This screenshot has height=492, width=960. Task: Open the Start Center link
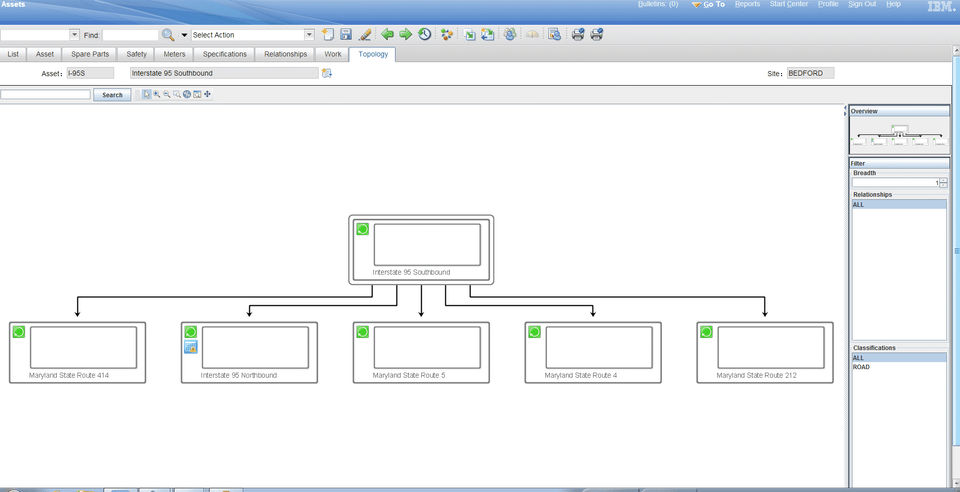pos(789,4)
